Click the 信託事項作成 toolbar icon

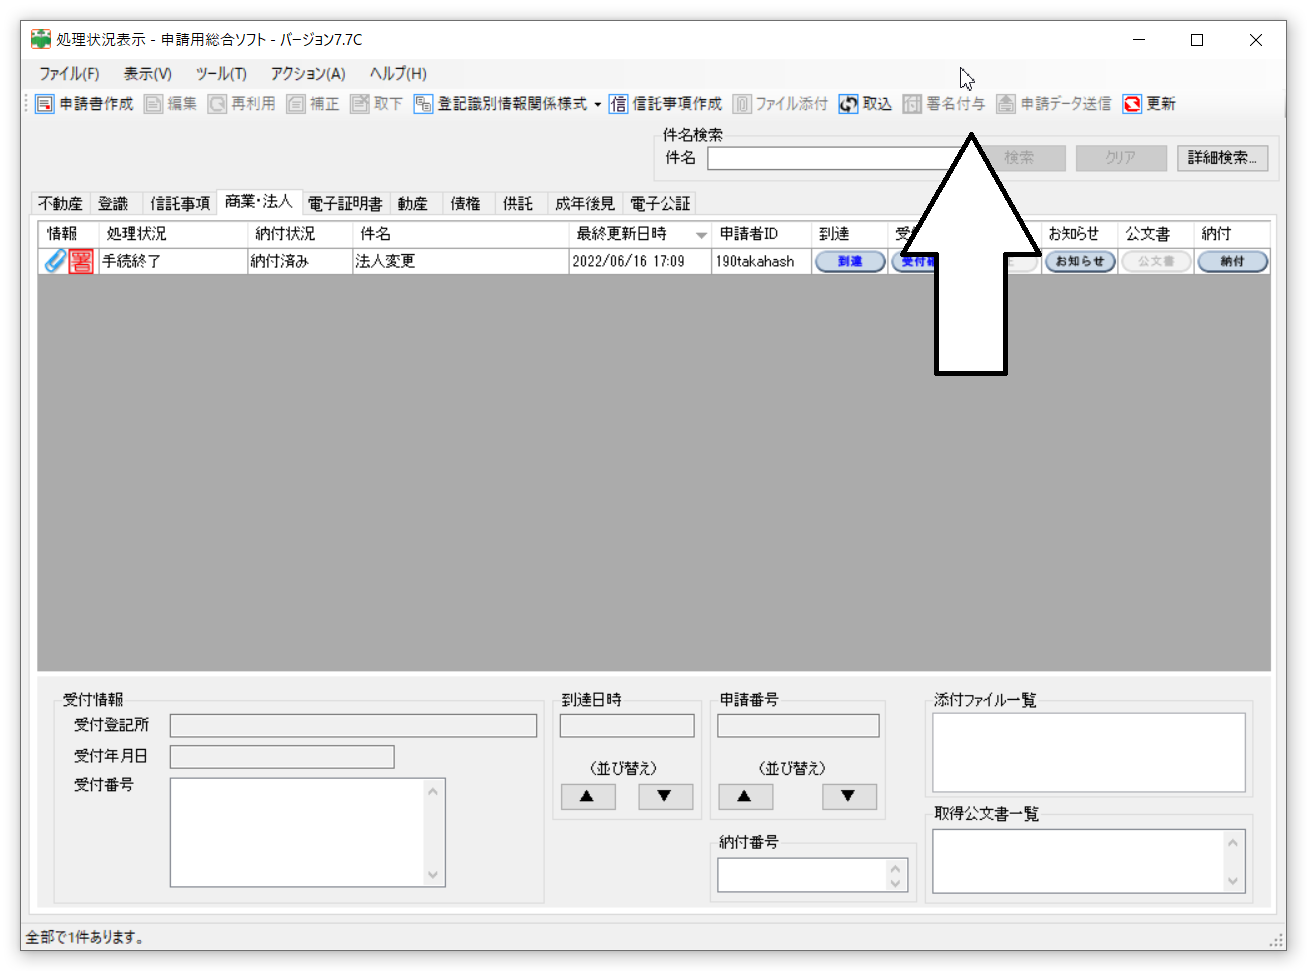pyautogui.click(x=618, y=104)
